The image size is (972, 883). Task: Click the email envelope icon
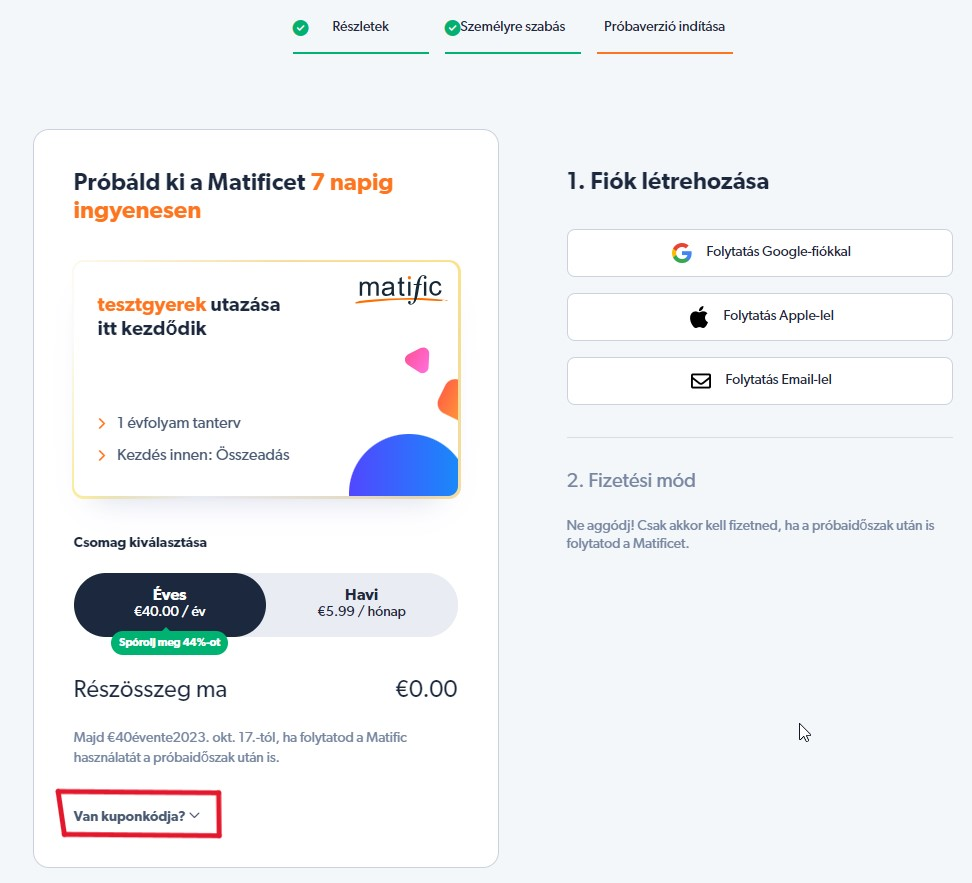701,381
